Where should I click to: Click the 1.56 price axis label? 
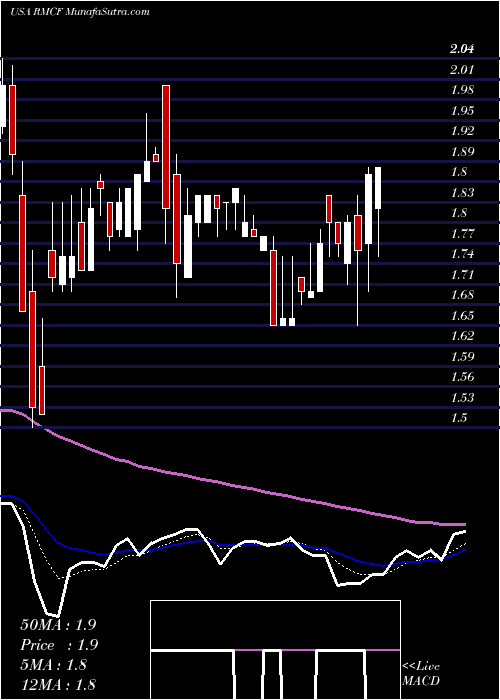(462, 377)
